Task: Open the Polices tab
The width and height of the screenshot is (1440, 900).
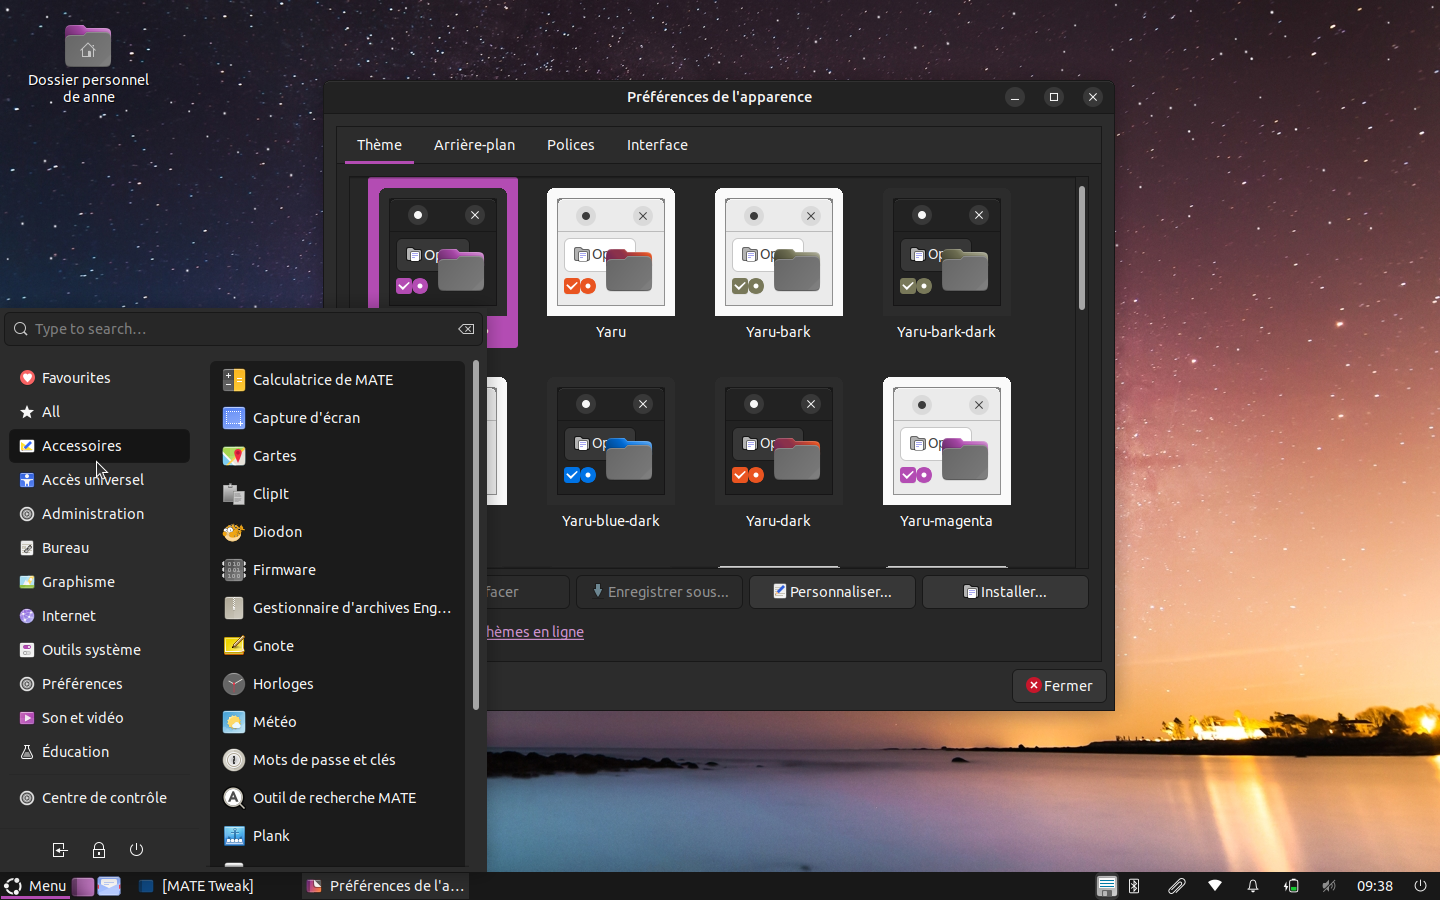Action: (x=570, y=145)
